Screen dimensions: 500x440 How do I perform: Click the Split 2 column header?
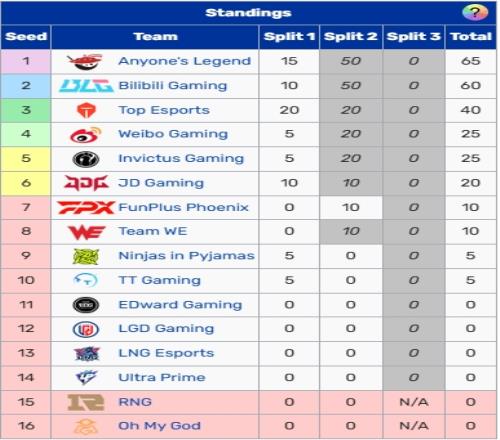tap(351, 37)
